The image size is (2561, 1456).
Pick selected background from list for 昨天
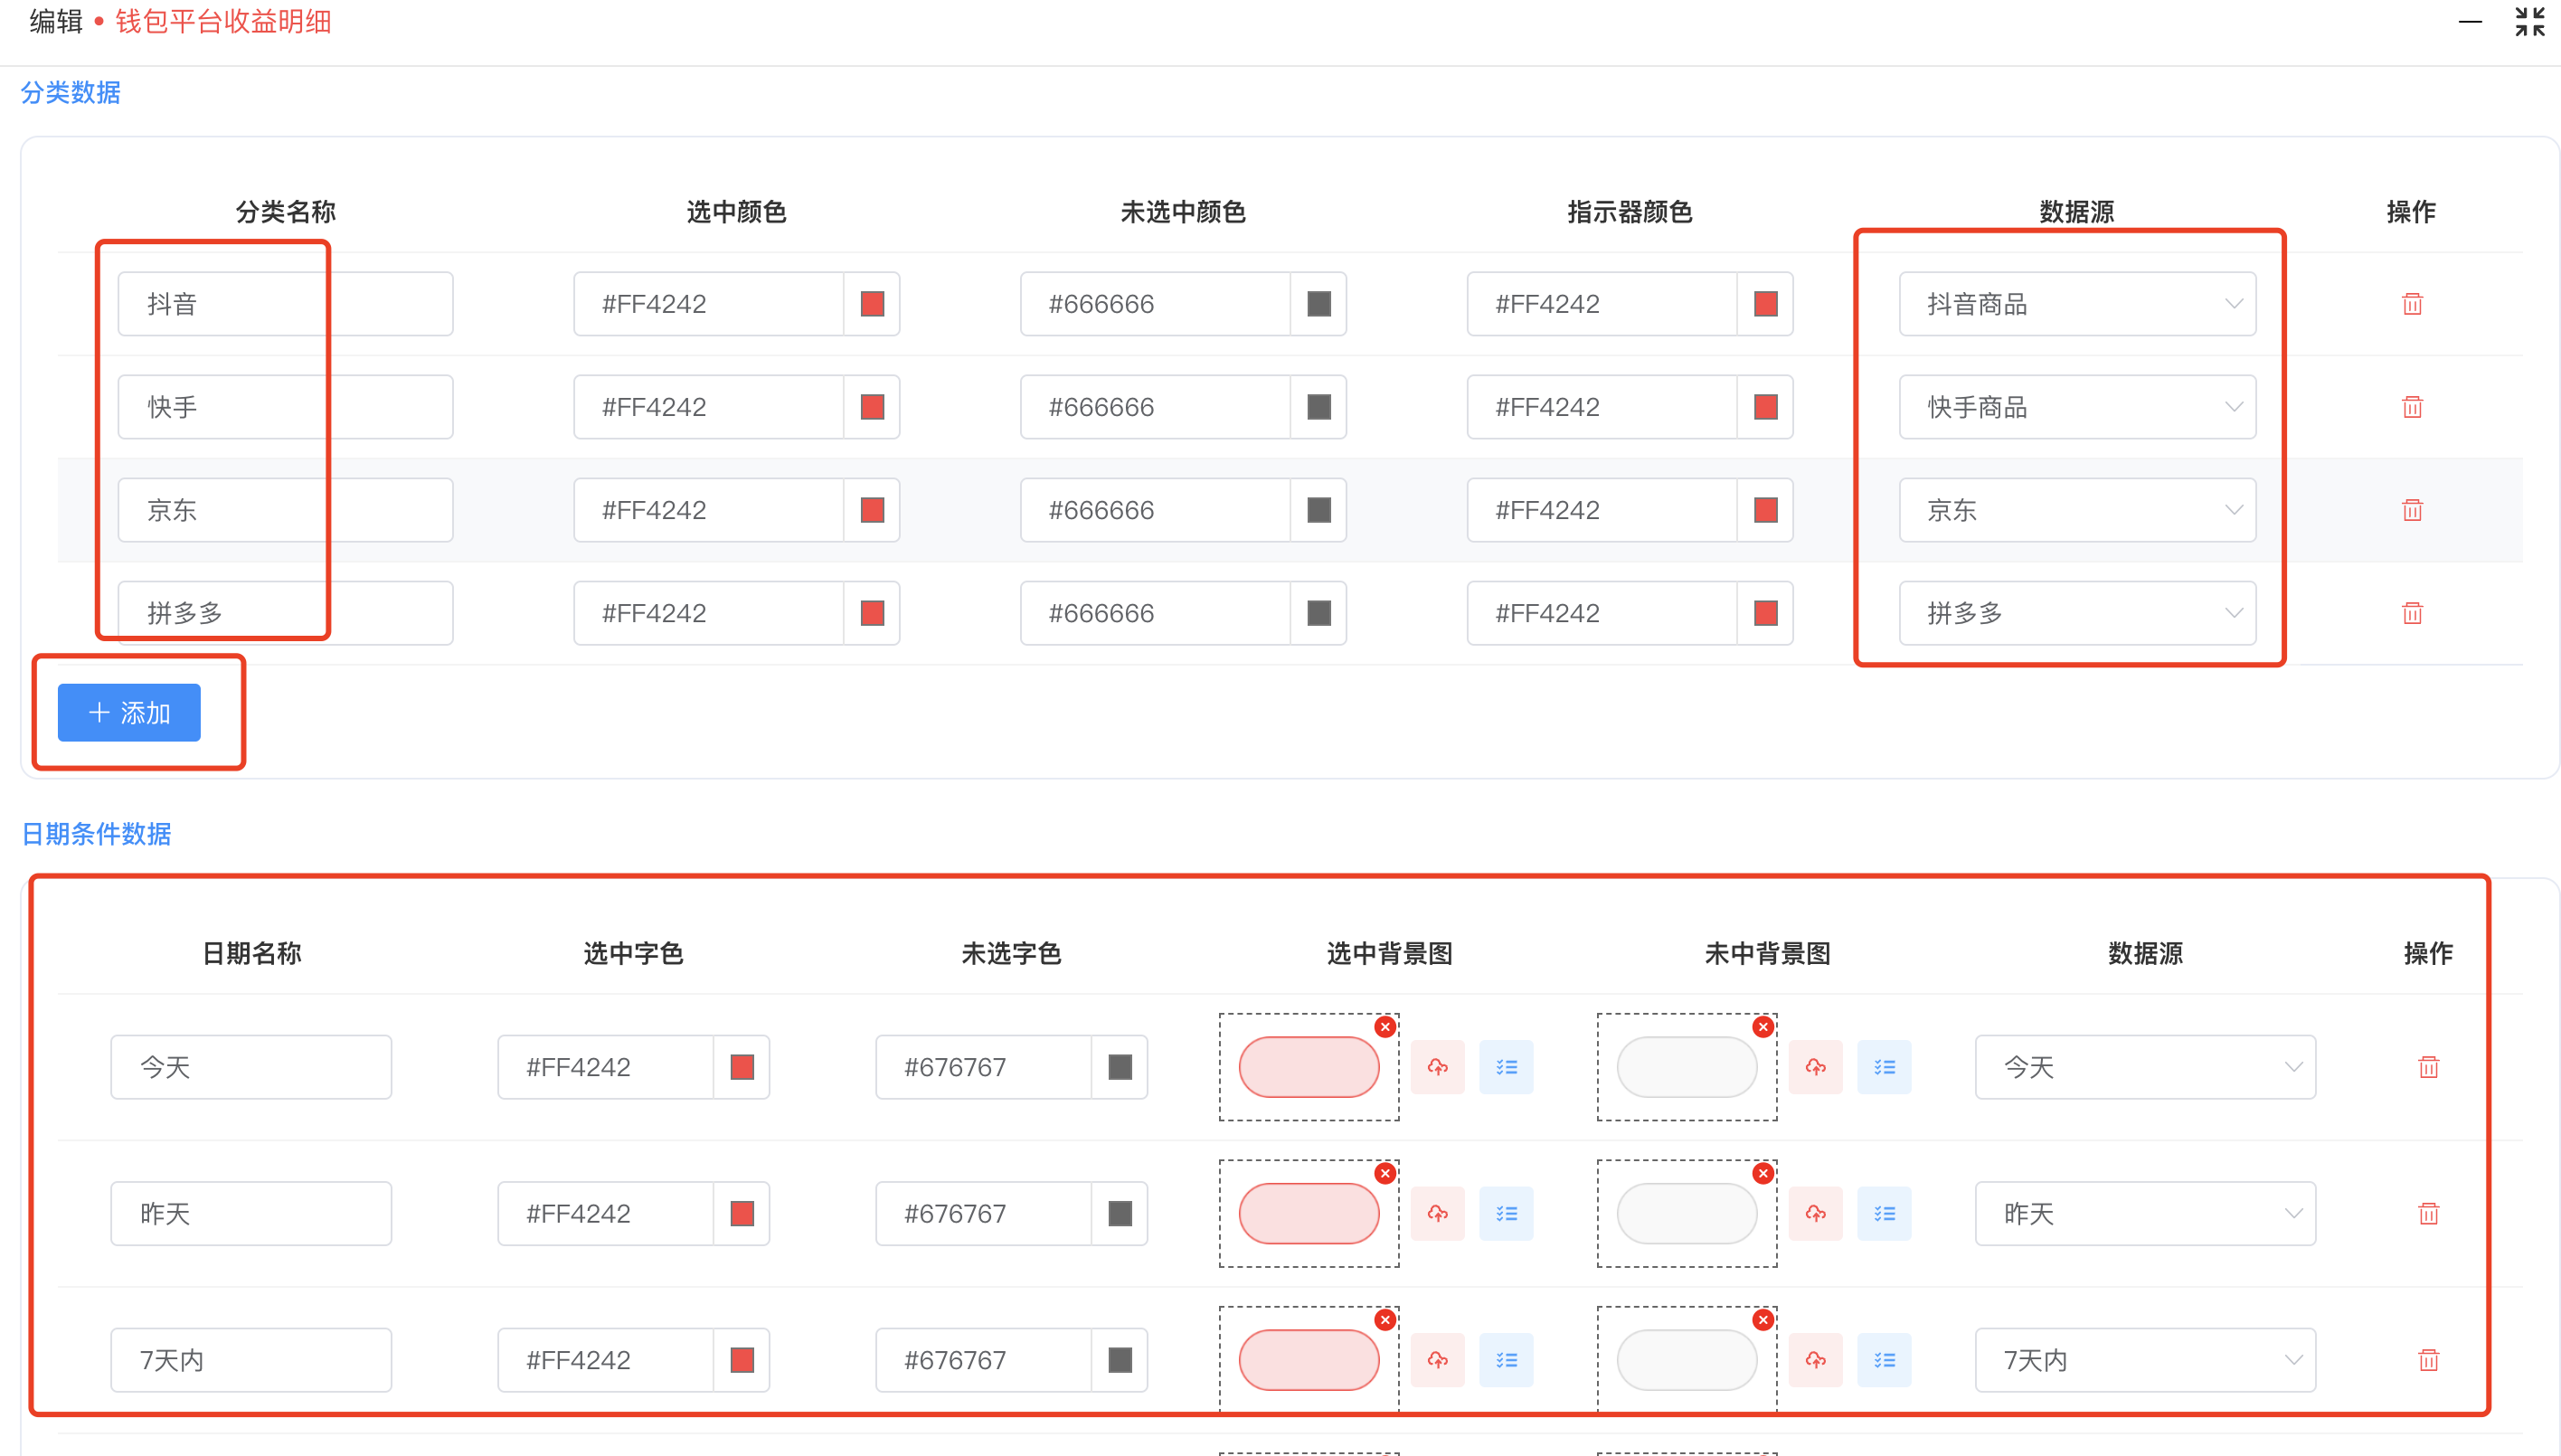click(x=1506, y=1214)
